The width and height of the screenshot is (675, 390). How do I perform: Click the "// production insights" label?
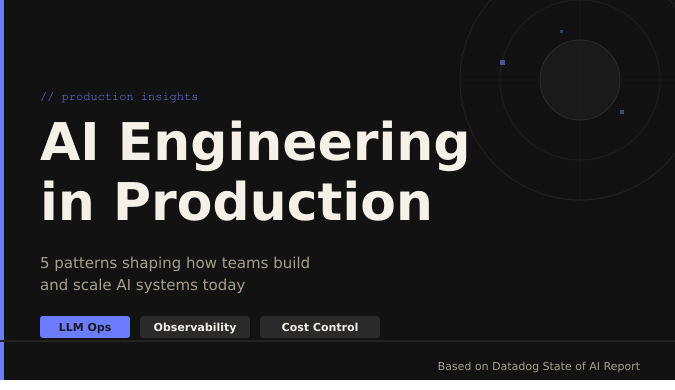(119, 96)
